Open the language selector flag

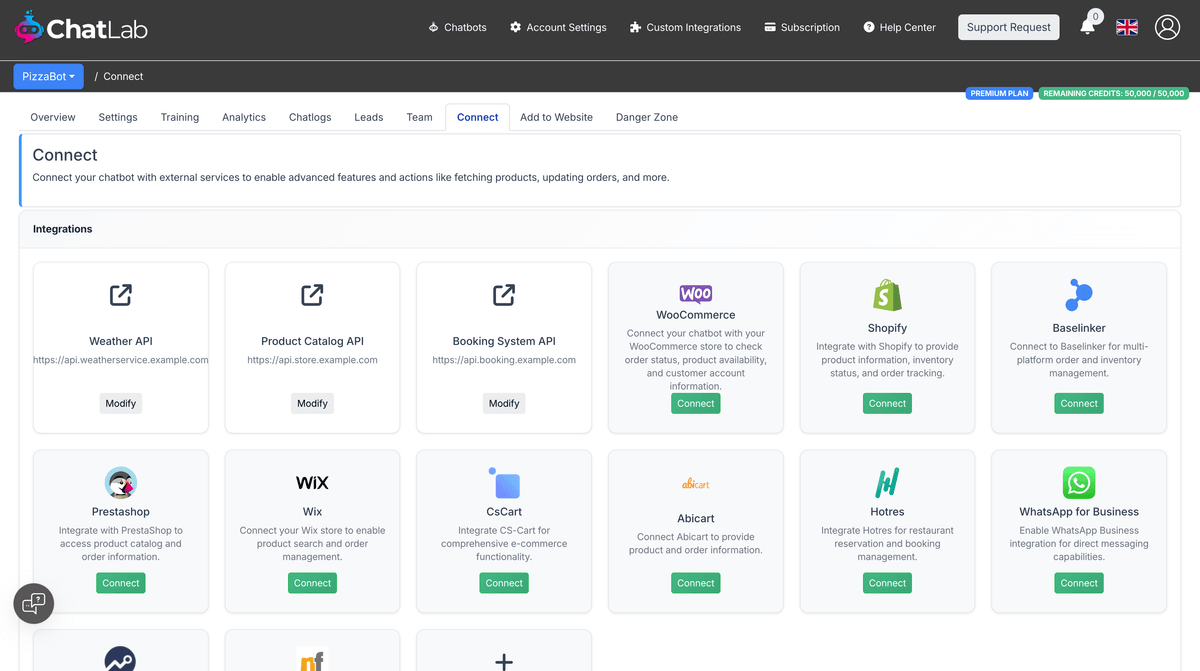tap(1127, 27)
